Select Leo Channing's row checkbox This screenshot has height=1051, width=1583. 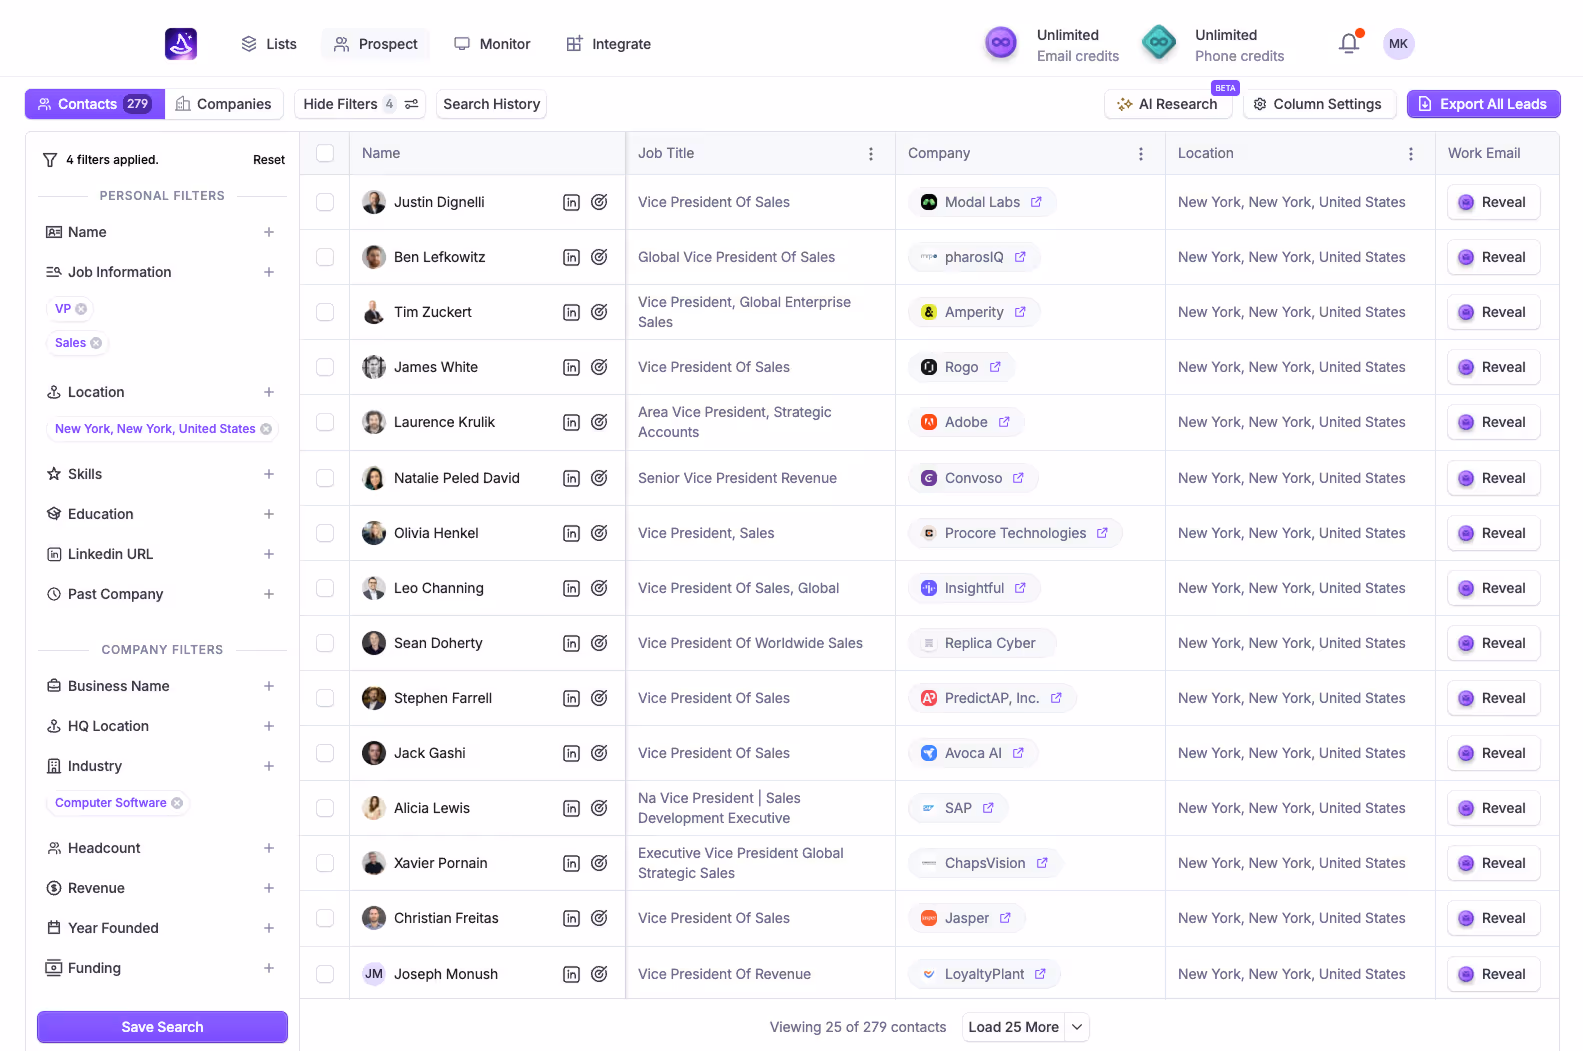point(325,588)
